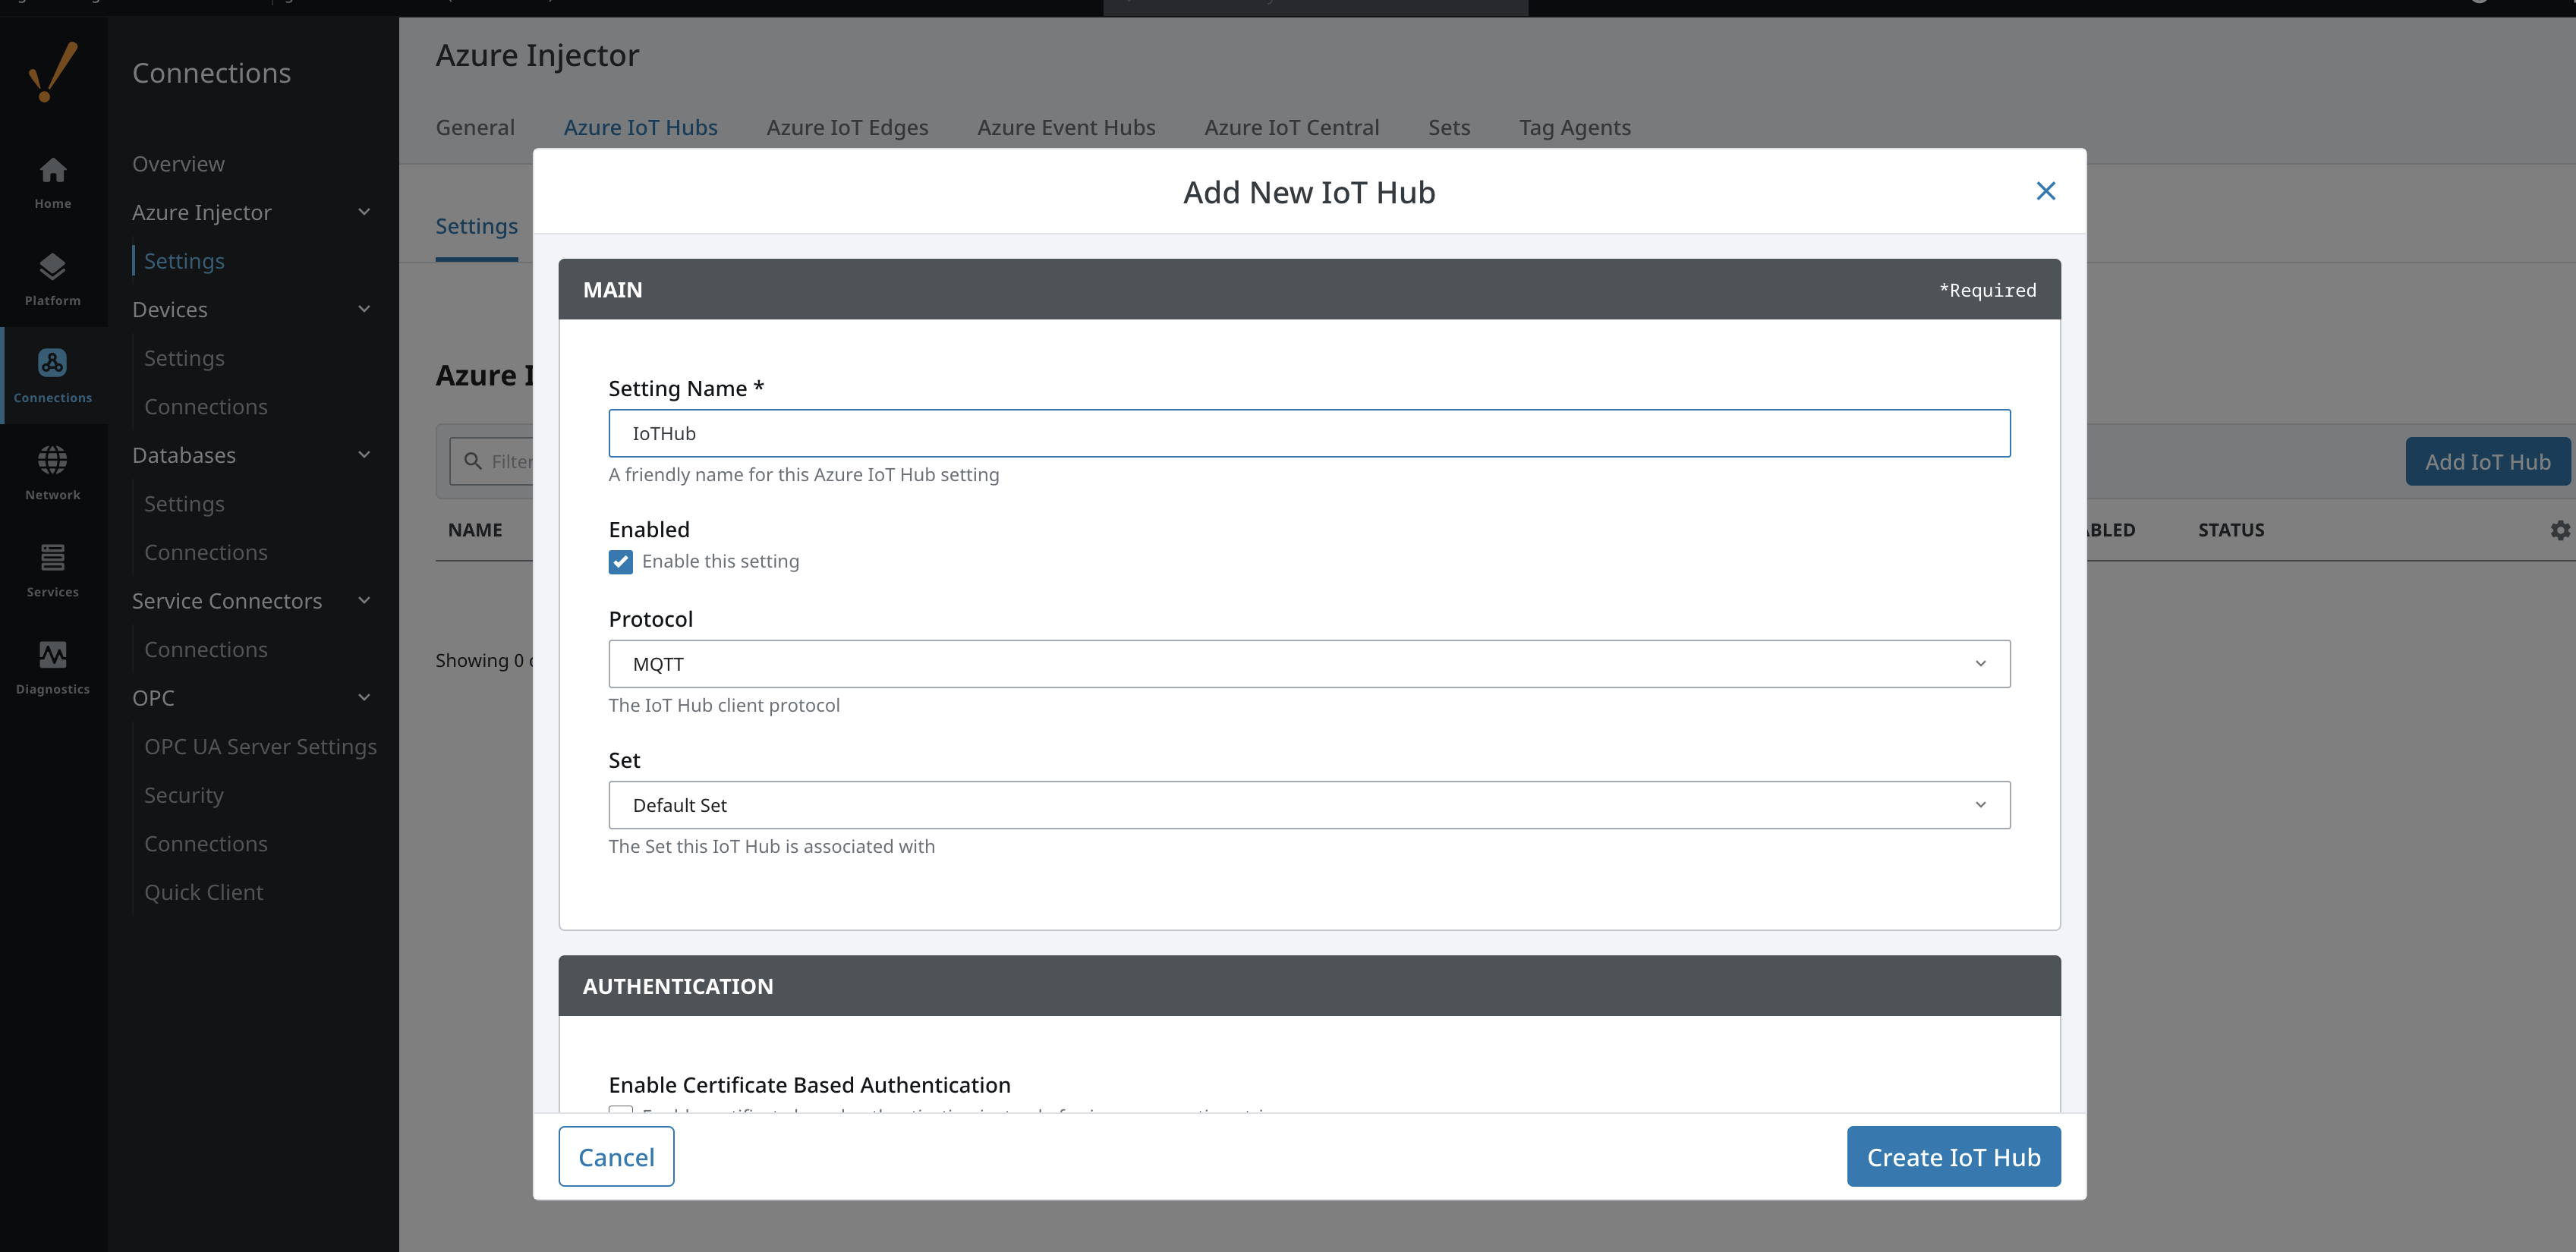Uncheck Enable this setting checkbox

(x=620, y=562)
